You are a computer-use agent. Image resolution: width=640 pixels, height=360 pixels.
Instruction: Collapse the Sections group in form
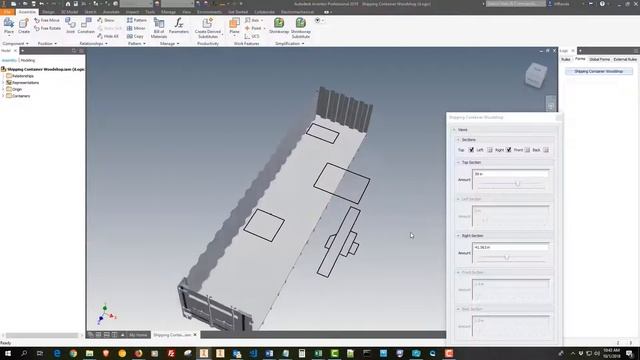point(458,140)
